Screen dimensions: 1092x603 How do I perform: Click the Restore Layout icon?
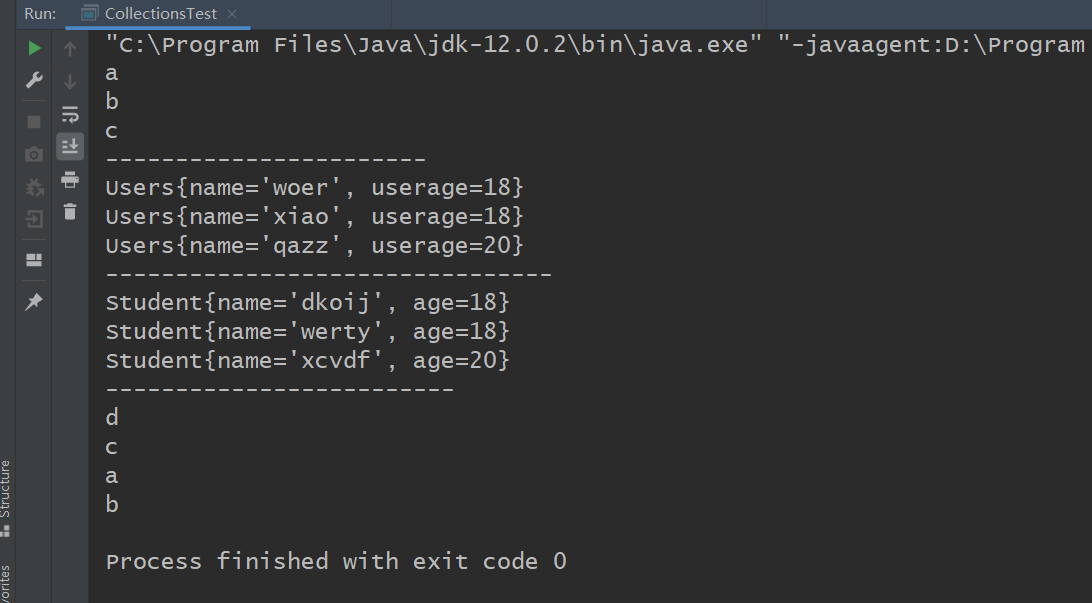34,260
